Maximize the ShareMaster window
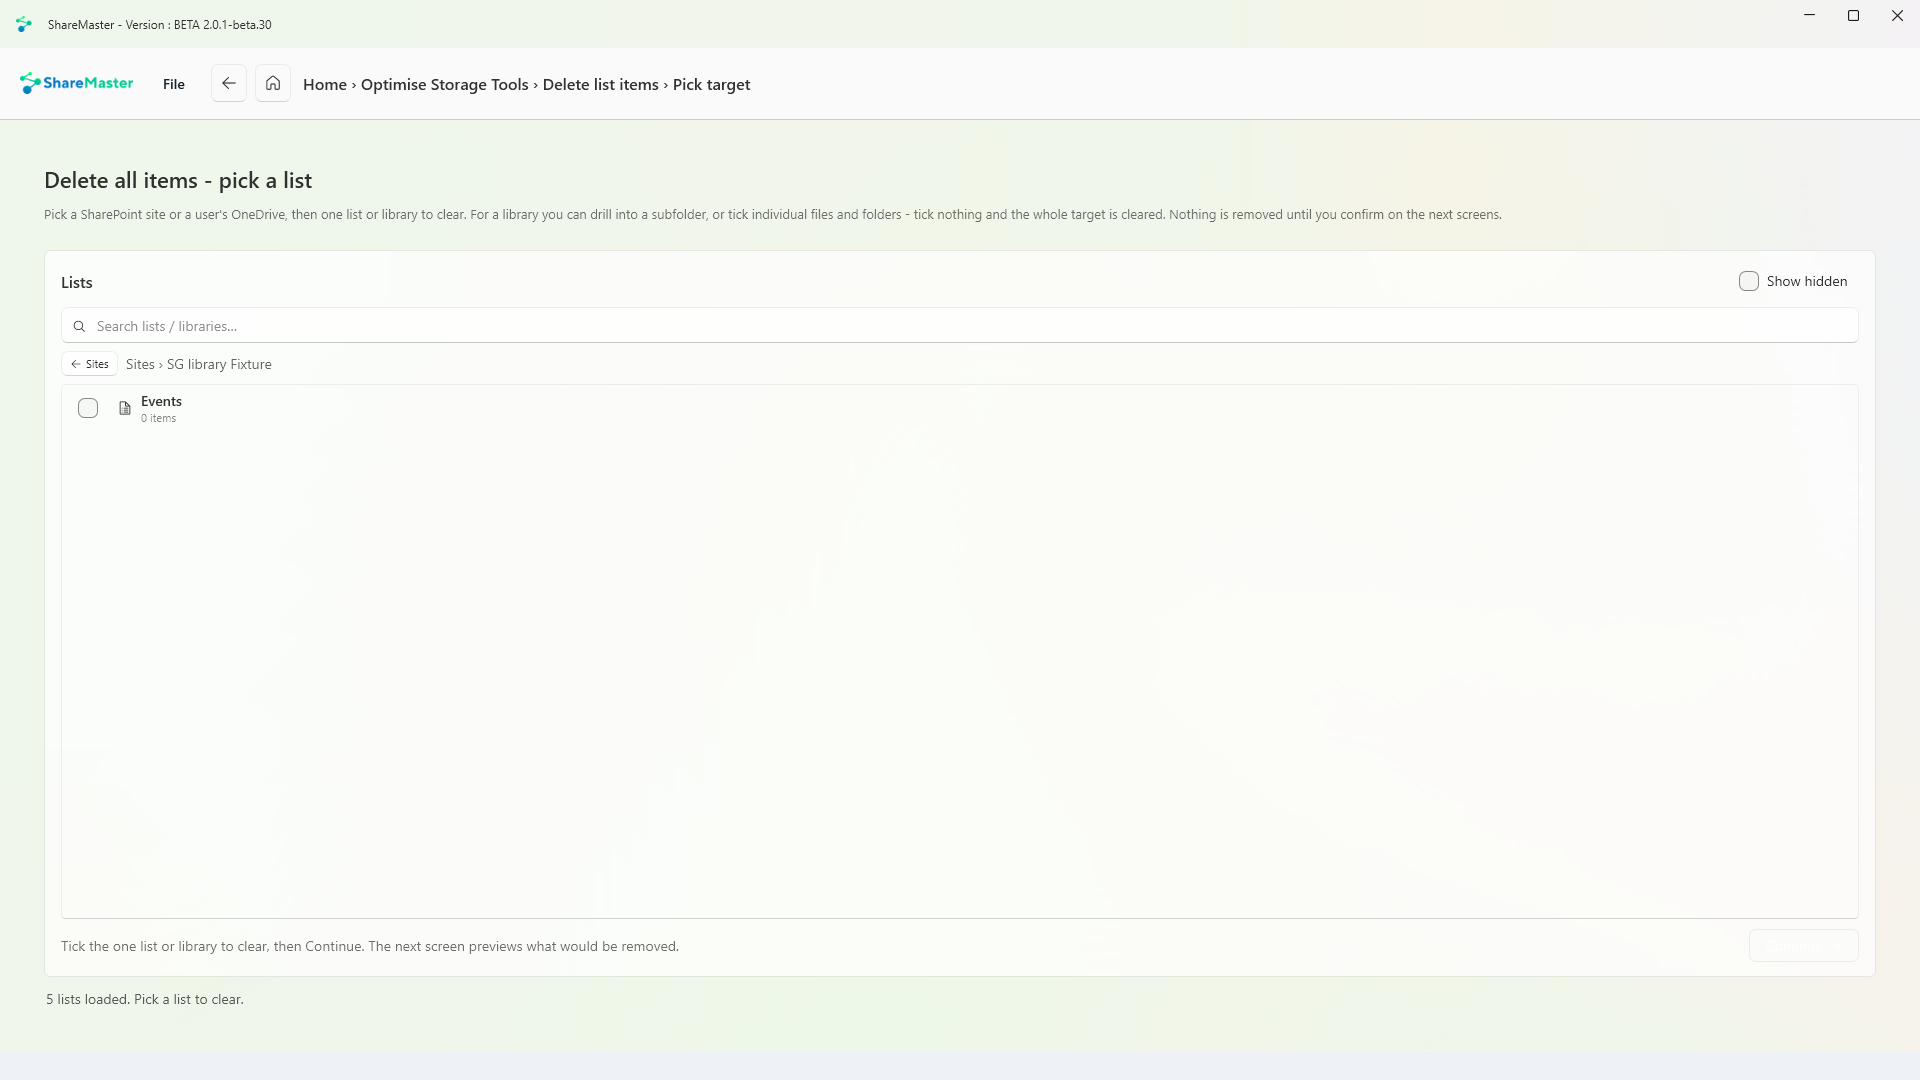The height and width of the screenshot is (1080, 1920). click(1853, 16)
